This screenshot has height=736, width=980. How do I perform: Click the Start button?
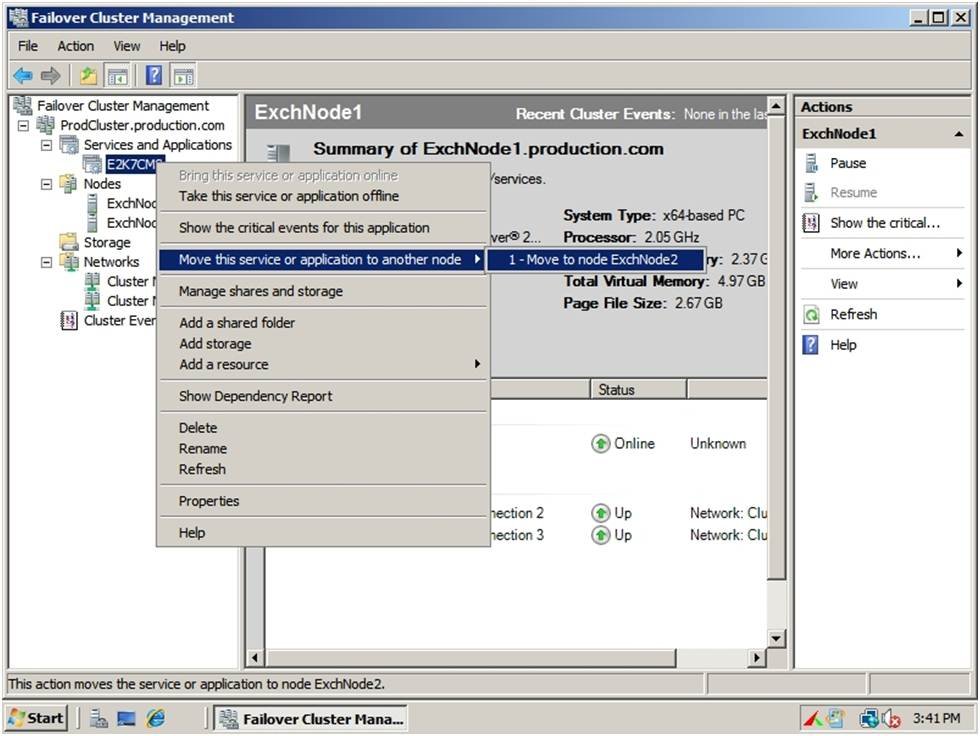pyautogui.click(x=37, y=718)
